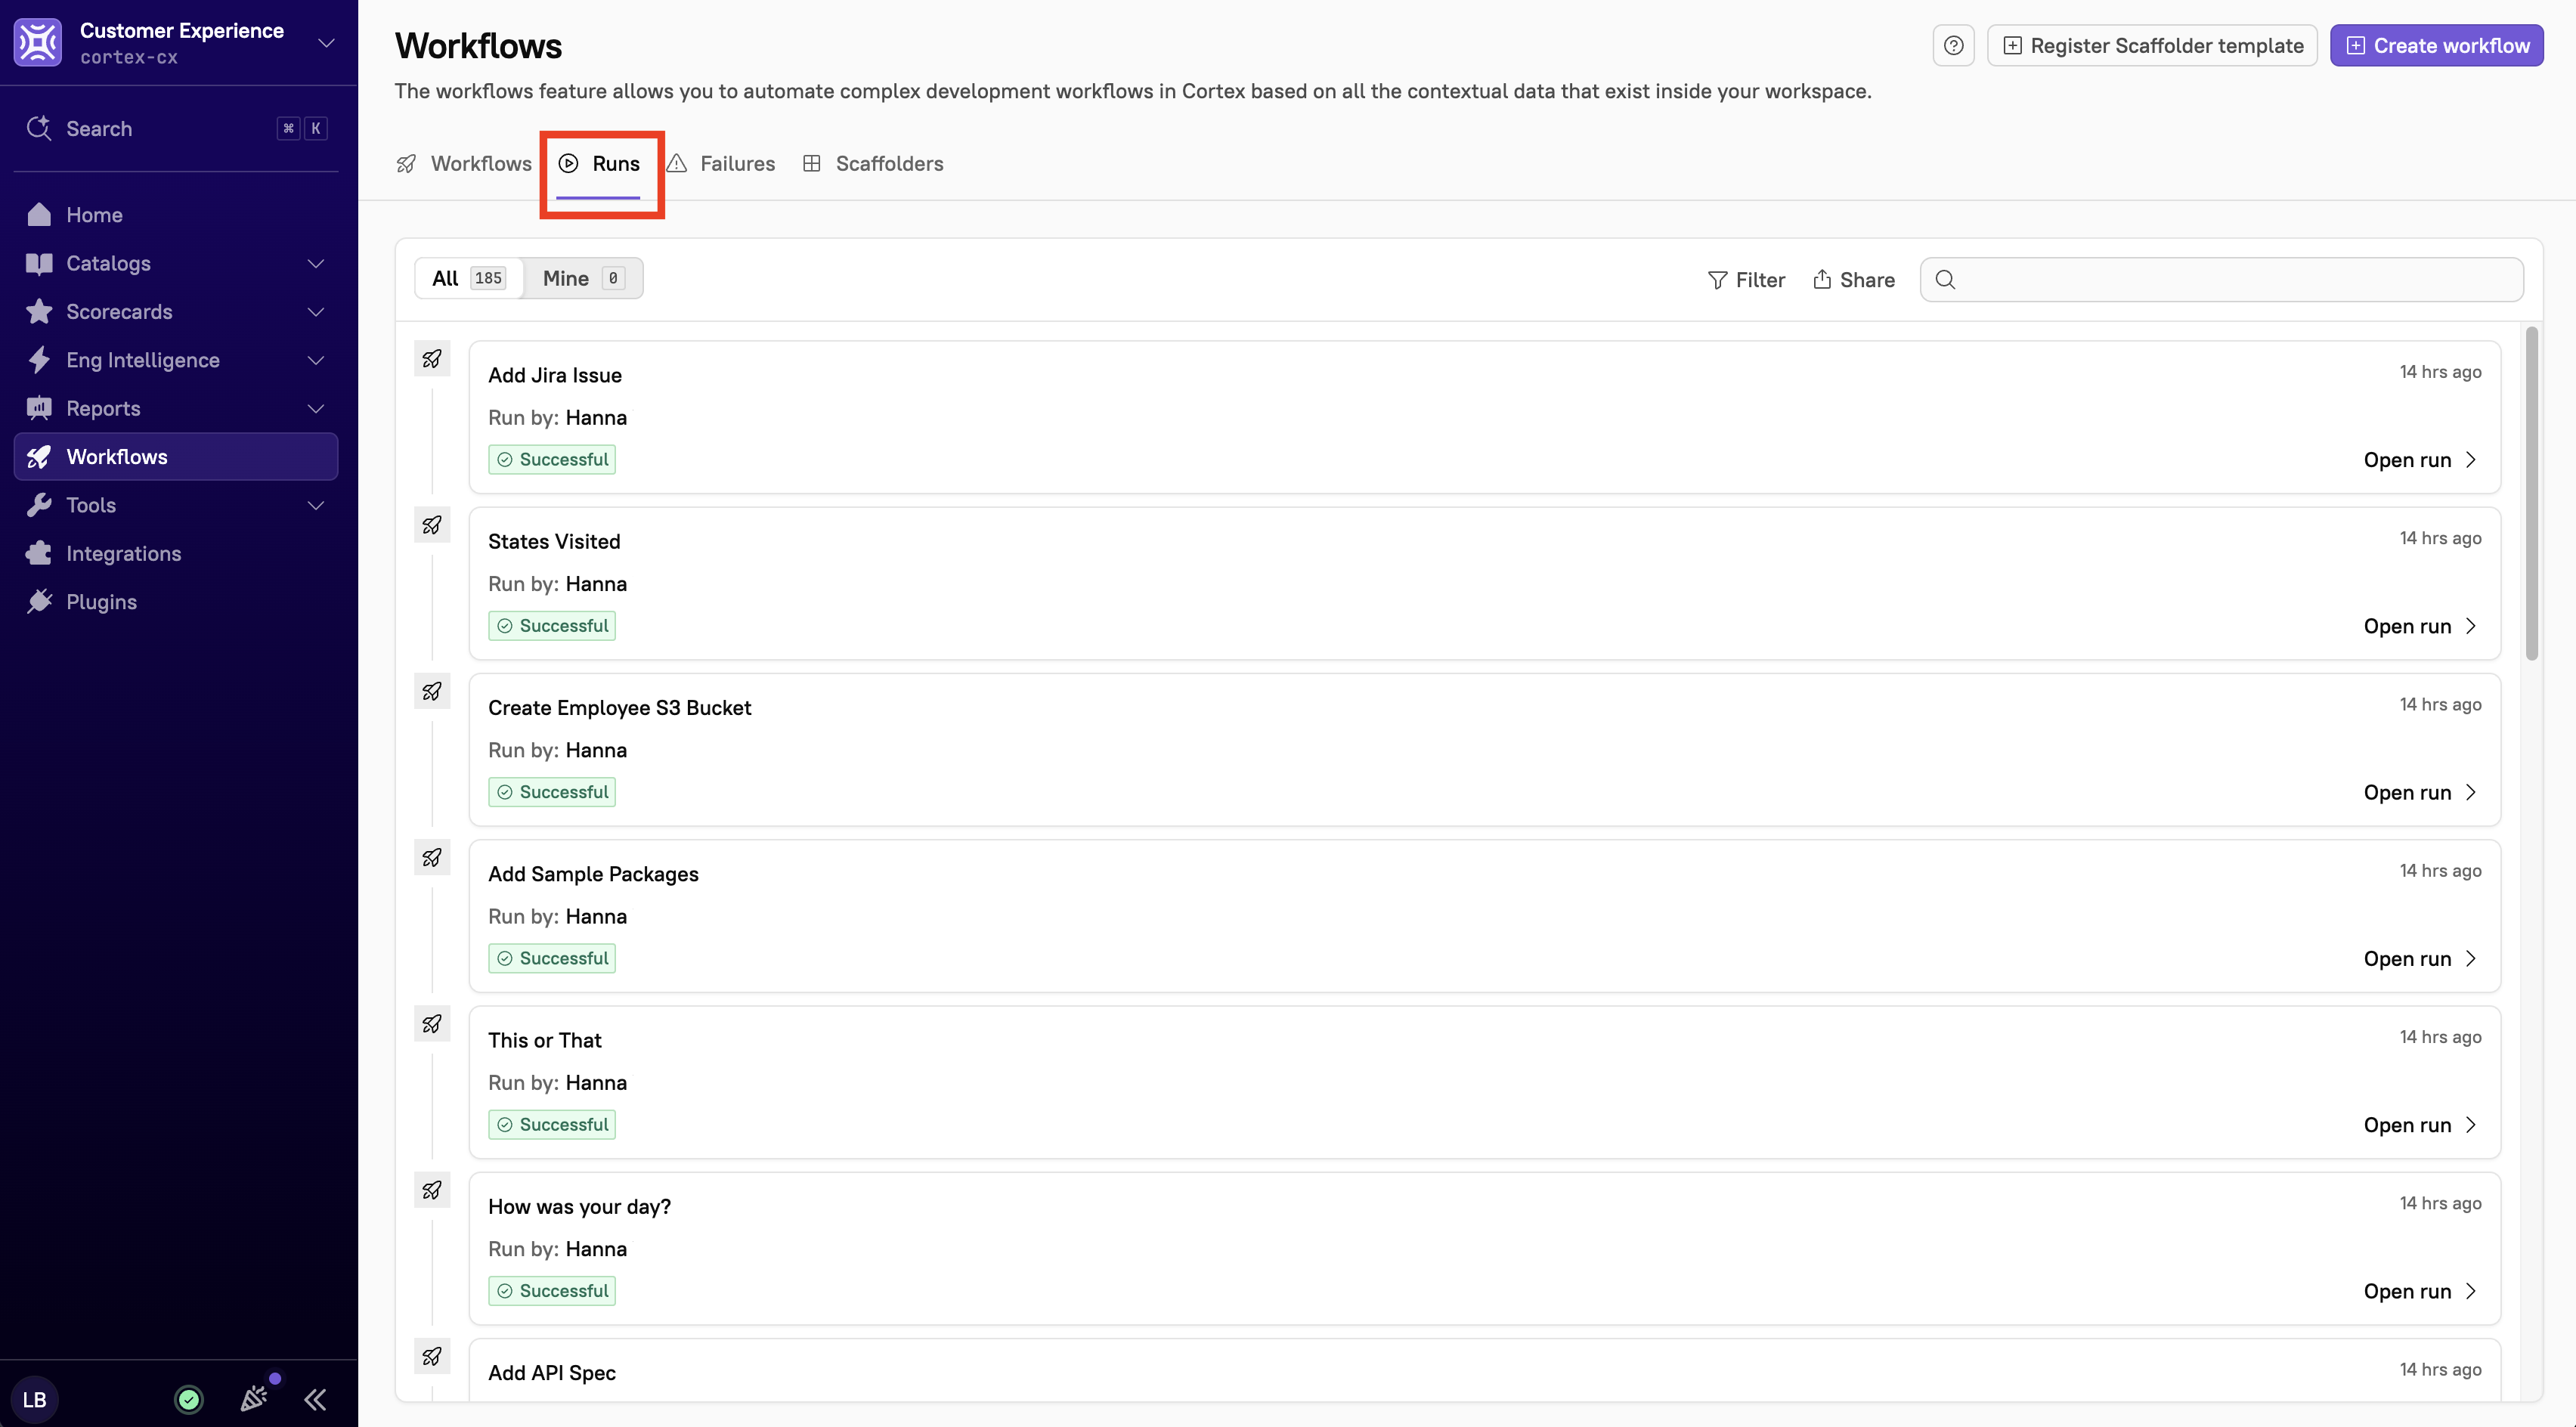Image resolution: width=2576 pixels, height=1427 pixels.
Task: Open run for Add Jira Issue
Action: pyautogui.click(x=2421, y=460)
